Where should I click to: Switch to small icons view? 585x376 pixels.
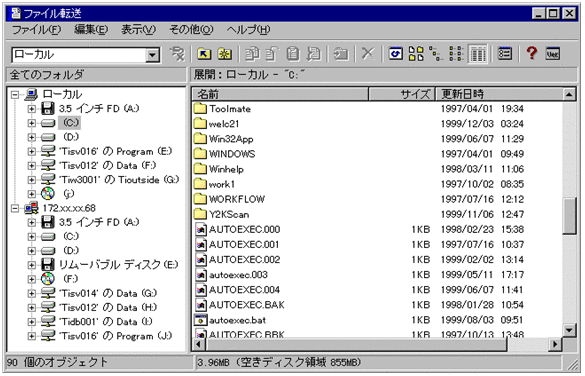tap(436, 54)
